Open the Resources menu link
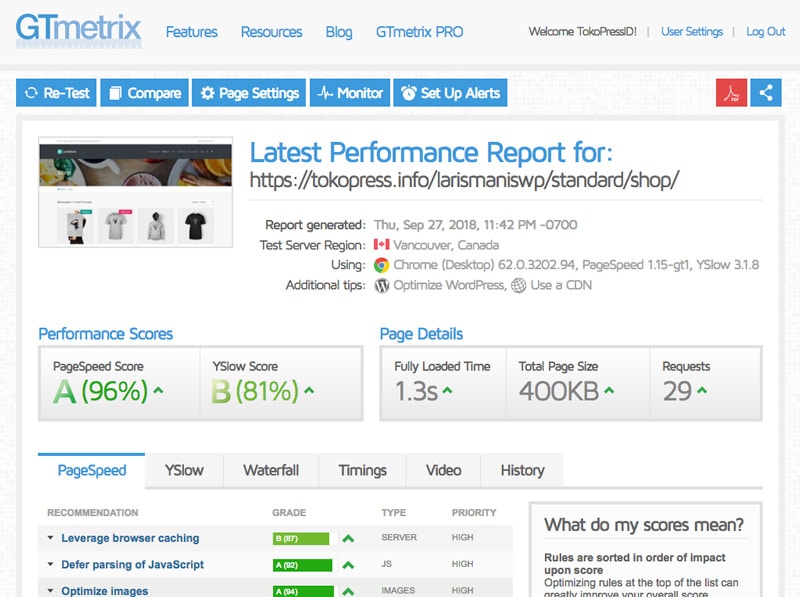 click(x=271, y=32)
